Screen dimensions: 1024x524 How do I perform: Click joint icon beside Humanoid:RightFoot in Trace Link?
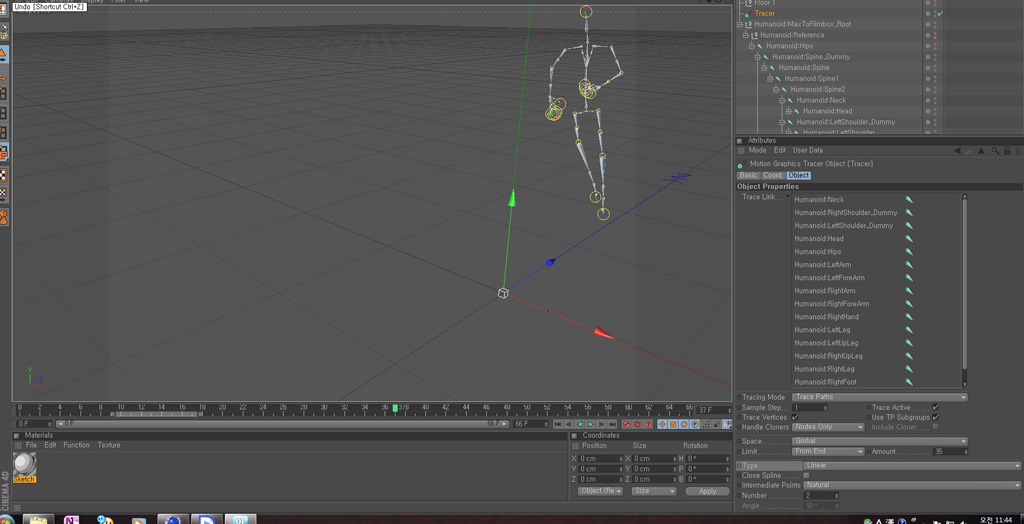(908, 382)
